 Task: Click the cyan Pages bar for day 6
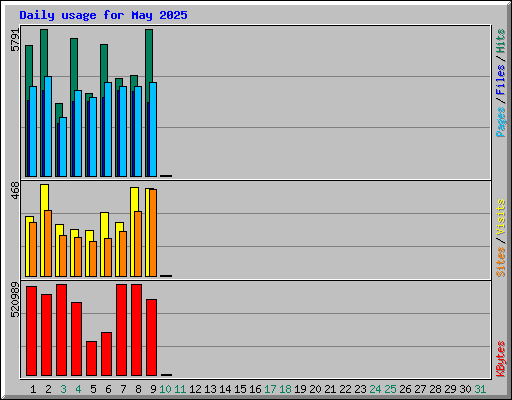pyautogui.click(x=108, y=129)
